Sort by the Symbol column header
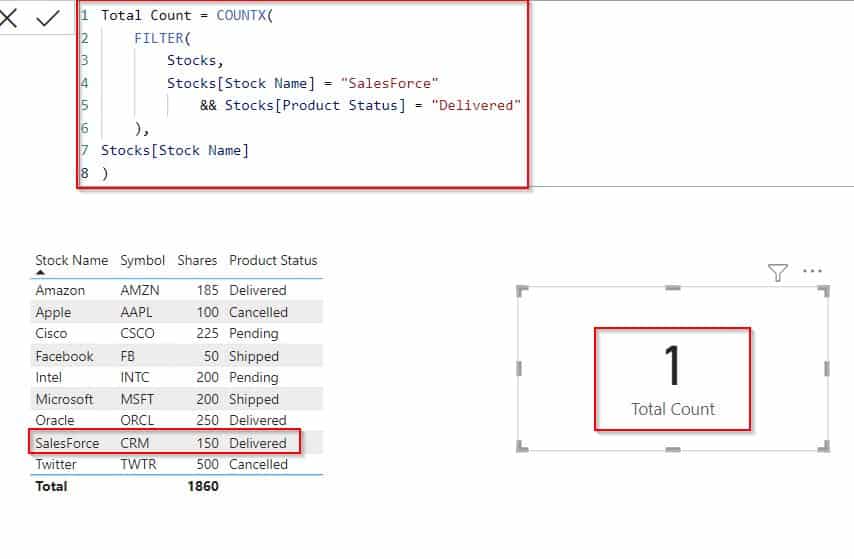 (142, 260)
